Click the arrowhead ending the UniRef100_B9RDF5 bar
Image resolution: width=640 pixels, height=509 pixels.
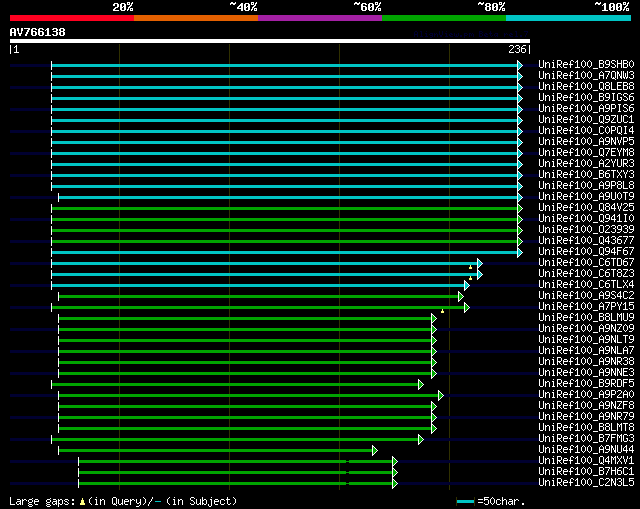coord(421,385)
